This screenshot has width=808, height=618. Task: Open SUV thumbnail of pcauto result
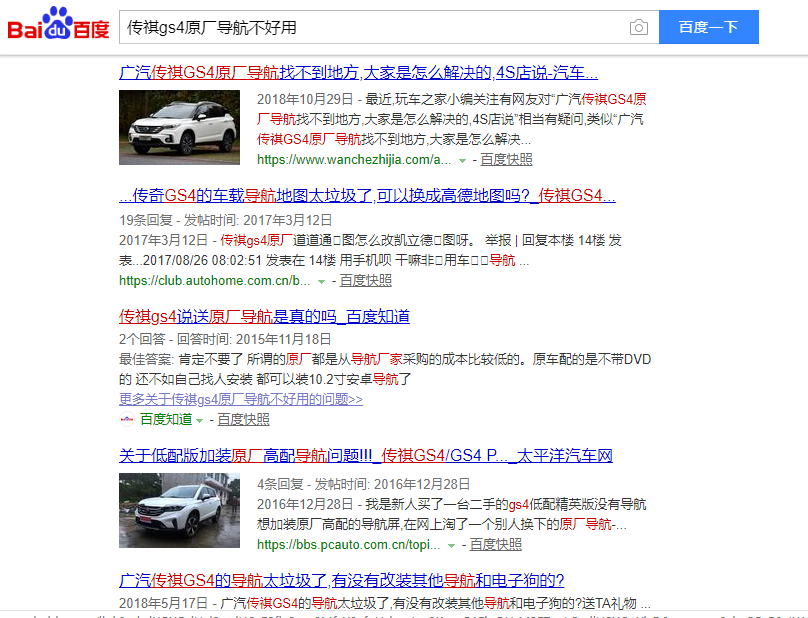179,510
